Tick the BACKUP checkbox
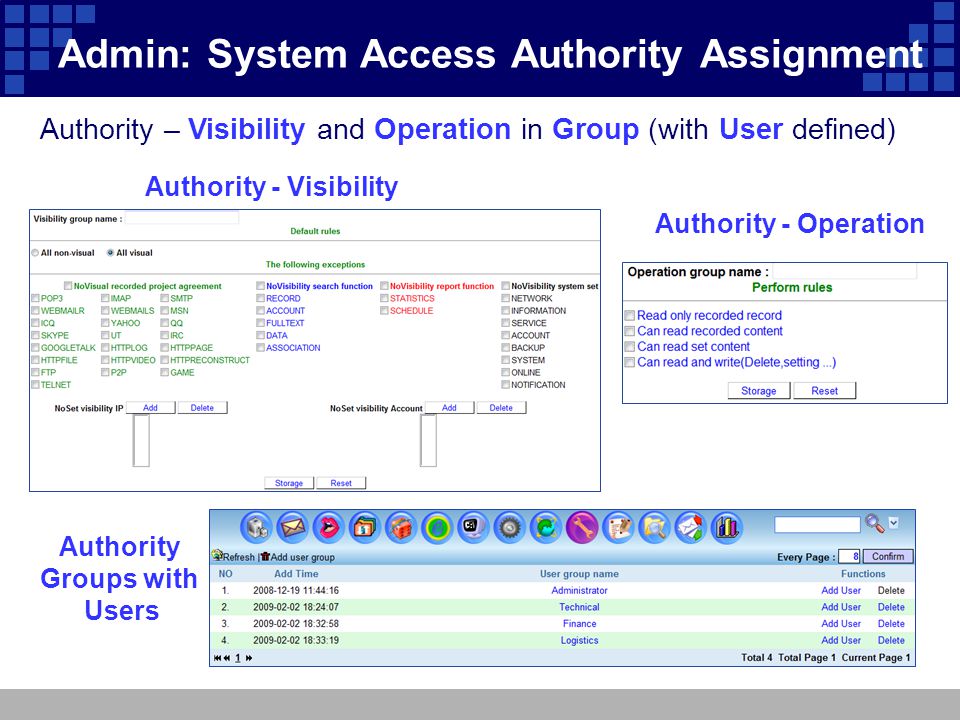 506,348
